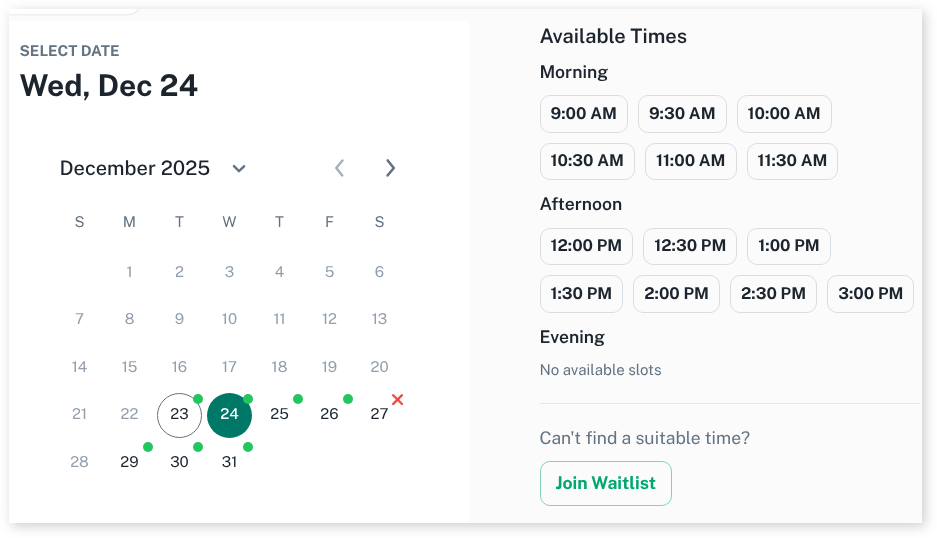Select the highlighted December 24 date
937x538 pixels.
tap(229, 414)
